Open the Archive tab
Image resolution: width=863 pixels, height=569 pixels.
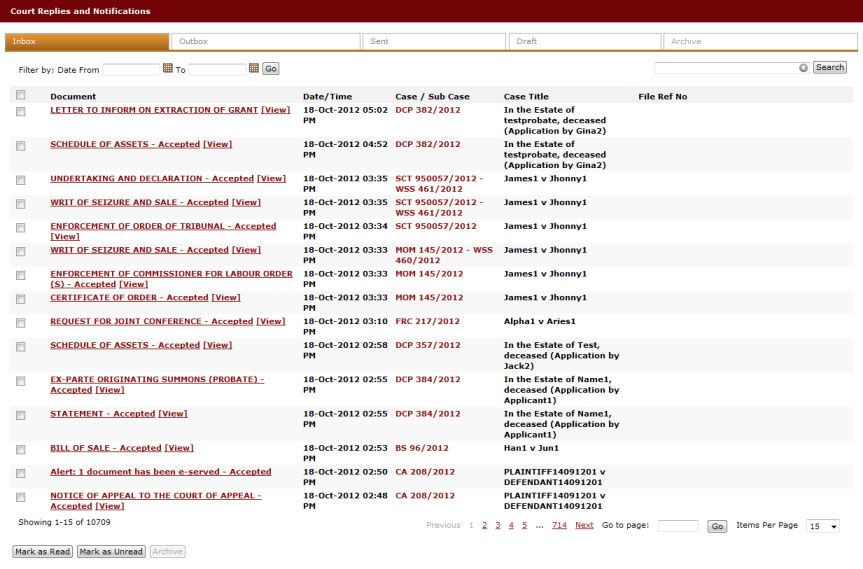759,42
